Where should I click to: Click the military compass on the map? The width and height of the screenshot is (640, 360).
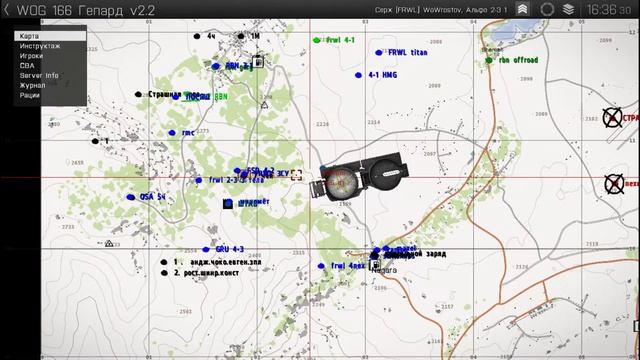point(360,177)
